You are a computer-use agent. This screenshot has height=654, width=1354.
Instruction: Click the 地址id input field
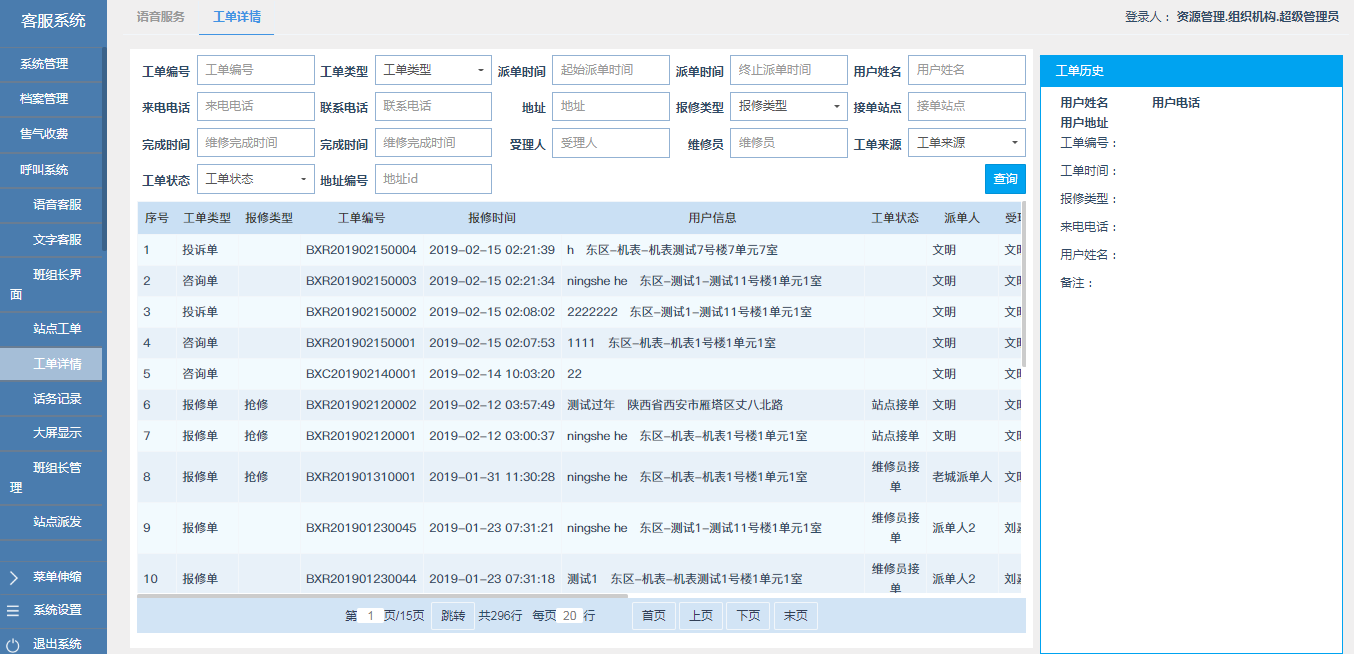(x=433, y=179)
